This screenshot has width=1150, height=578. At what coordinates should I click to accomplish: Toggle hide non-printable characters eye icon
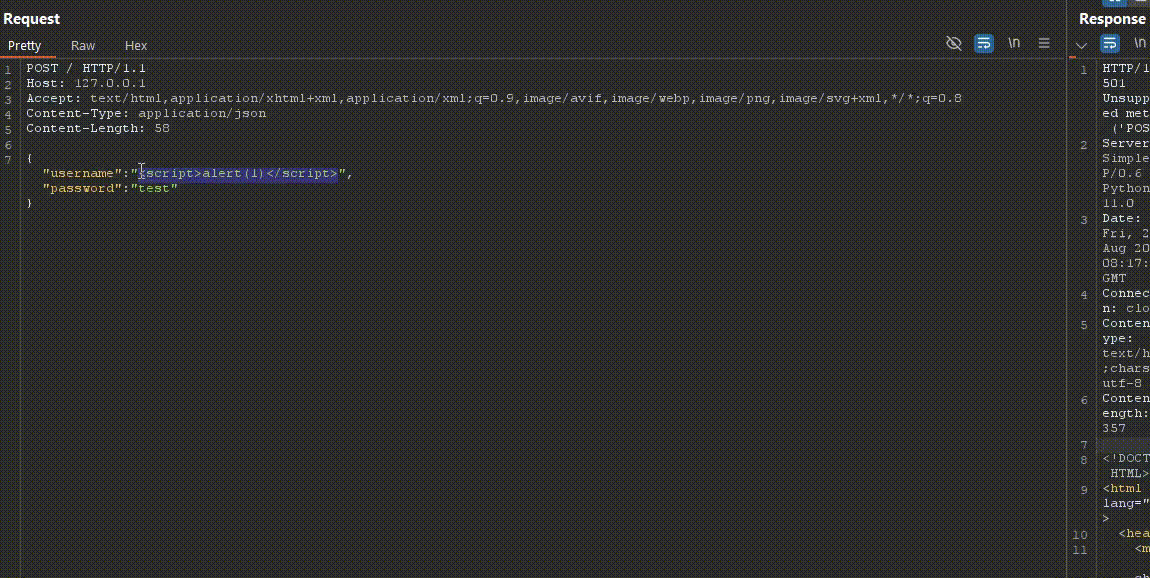pos(953,43)
